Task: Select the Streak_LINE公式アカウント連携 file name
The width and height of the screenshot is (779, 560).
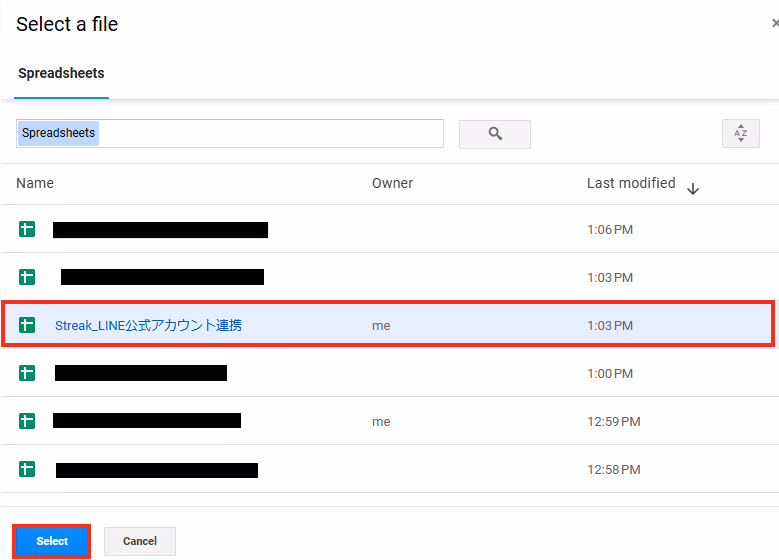Action: pos(148,325)
